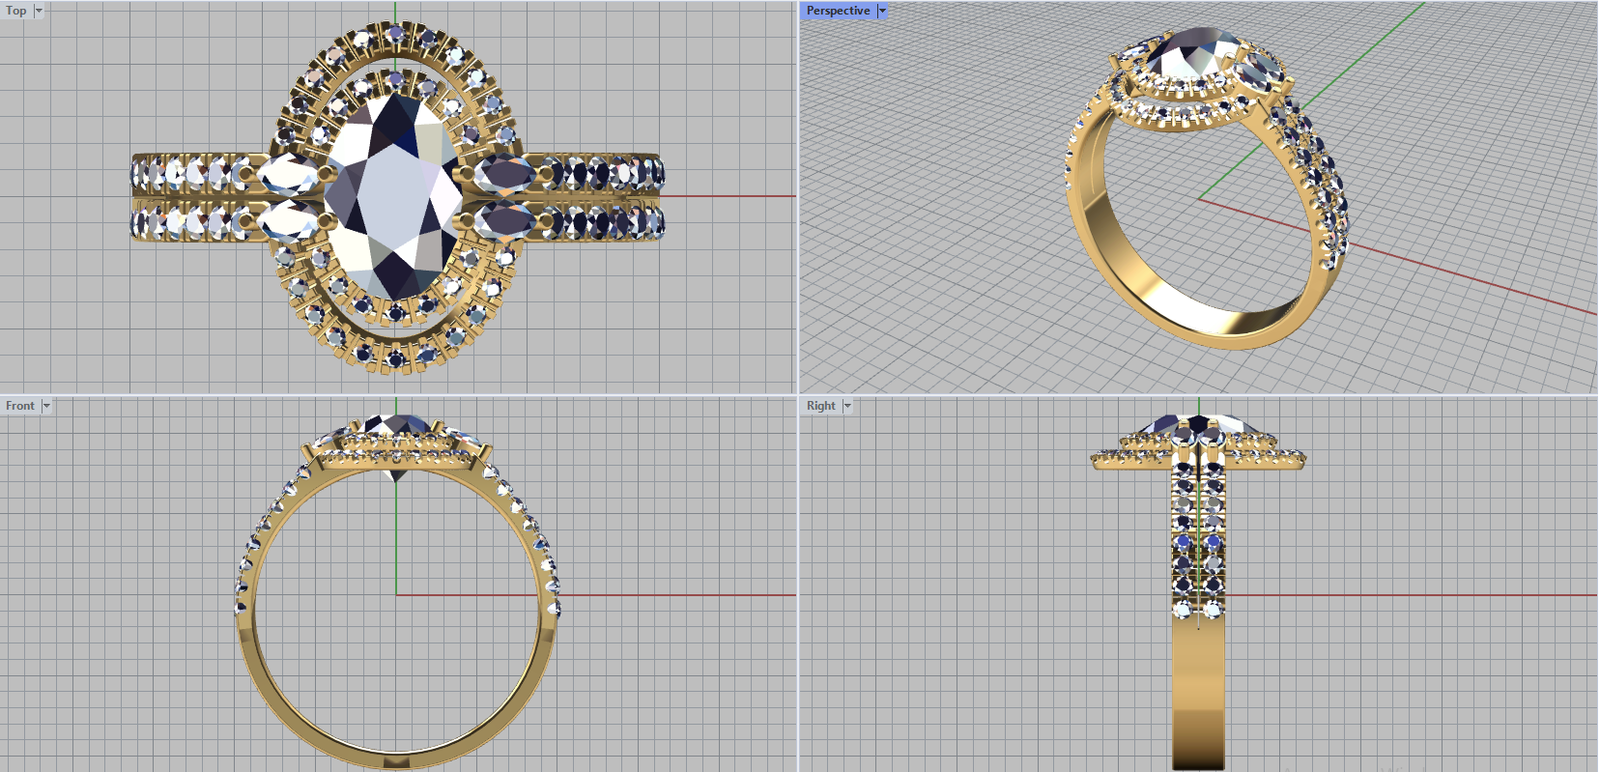This screenshot has height=772, width=1600.
Task: Pick the topmost outer halo stone in Top view
Action: [x=396, y=35]
